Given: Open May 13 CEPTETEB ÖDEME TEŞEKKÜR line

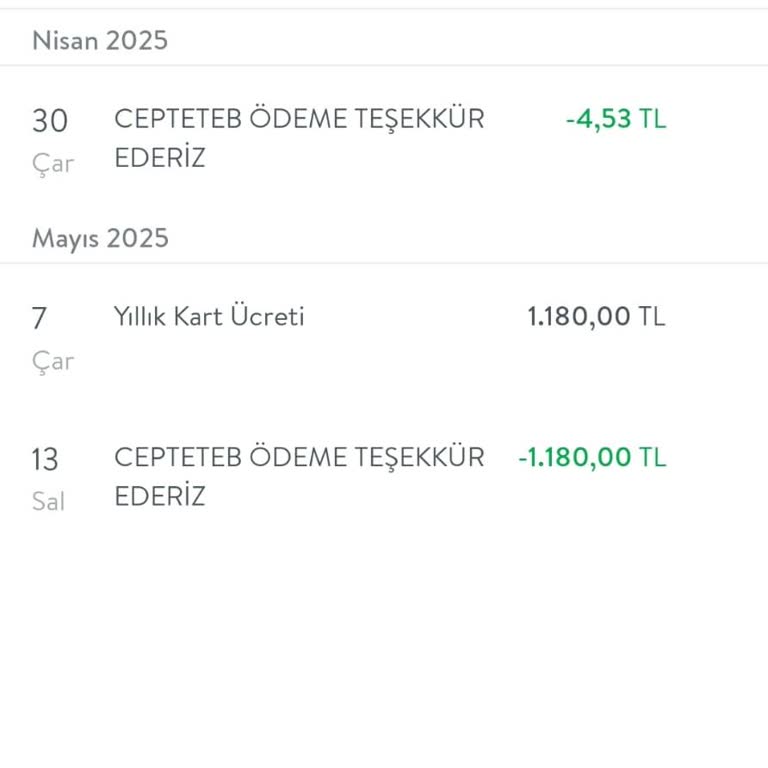Looking at the screenshot, I should (x=299, y=457).
